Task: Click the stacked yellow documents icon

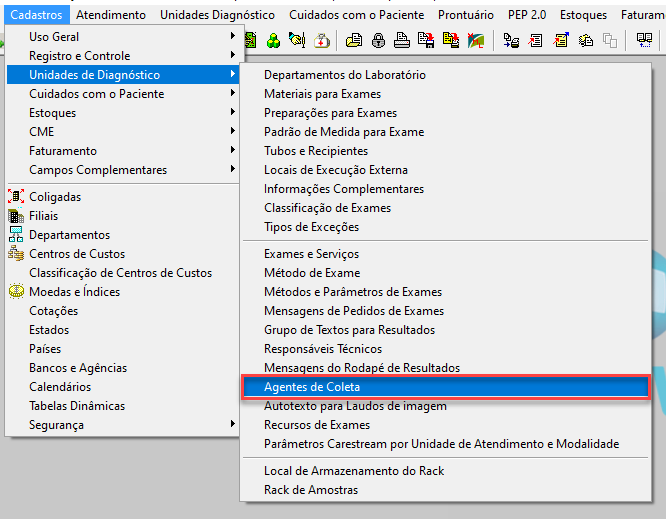Action: [586, 41]
